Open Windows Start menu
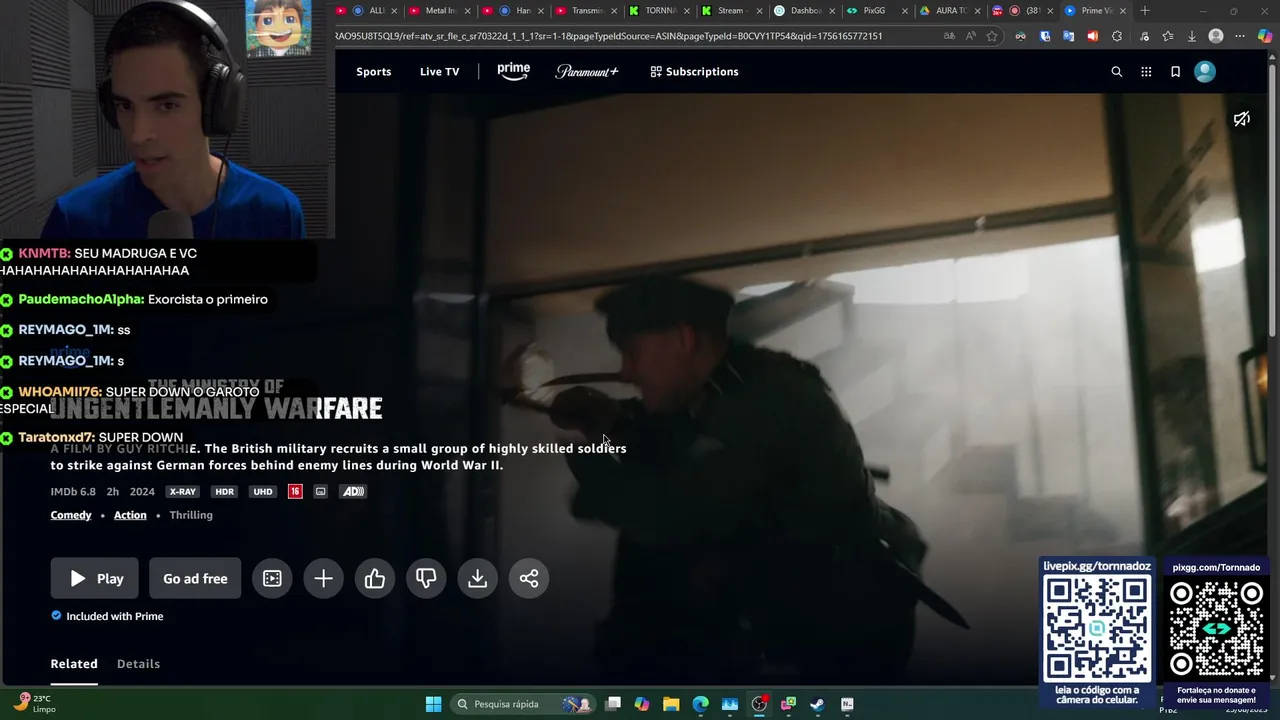This screenshot has width=1280, height=720. [433, 704]
